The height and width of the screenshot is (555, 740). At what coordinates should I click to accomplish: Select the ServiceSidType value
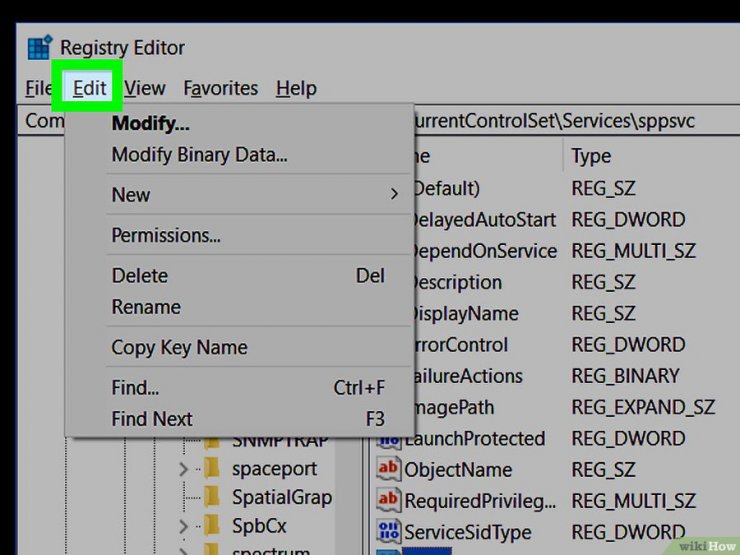(467, 532)
